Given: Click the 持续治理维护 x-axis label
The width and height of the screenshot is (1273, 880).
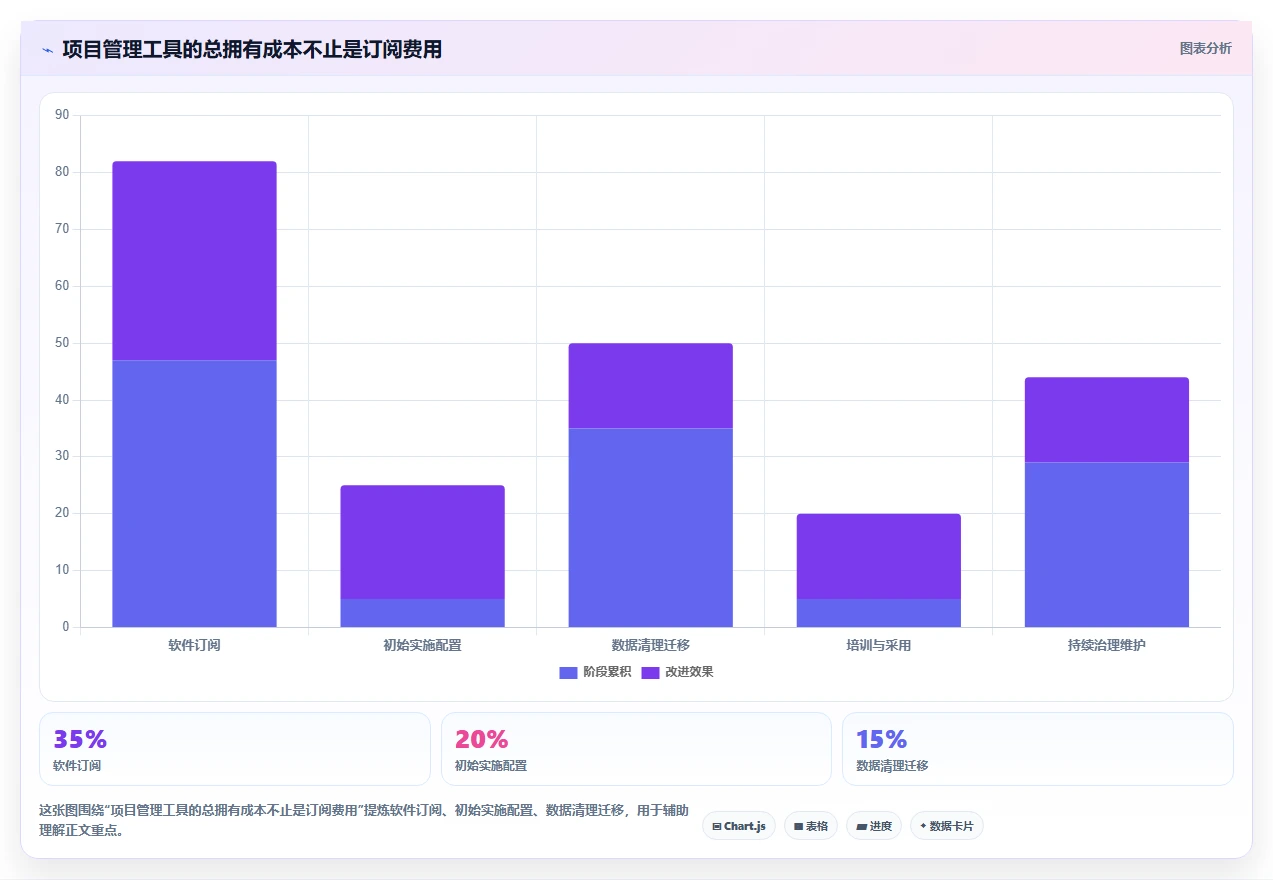Looking at the screenshot, I should click(x=1106, y=645).
